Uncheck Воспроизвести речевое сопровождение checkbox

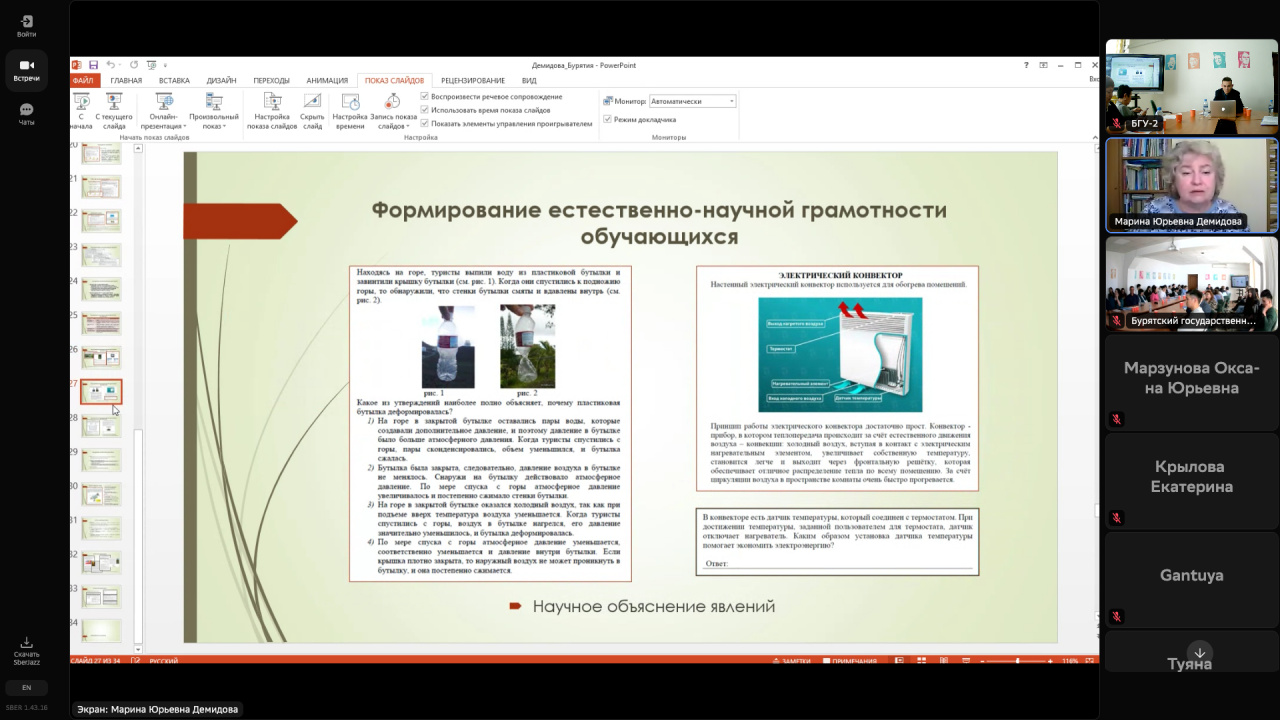click(x=425, y=97)
